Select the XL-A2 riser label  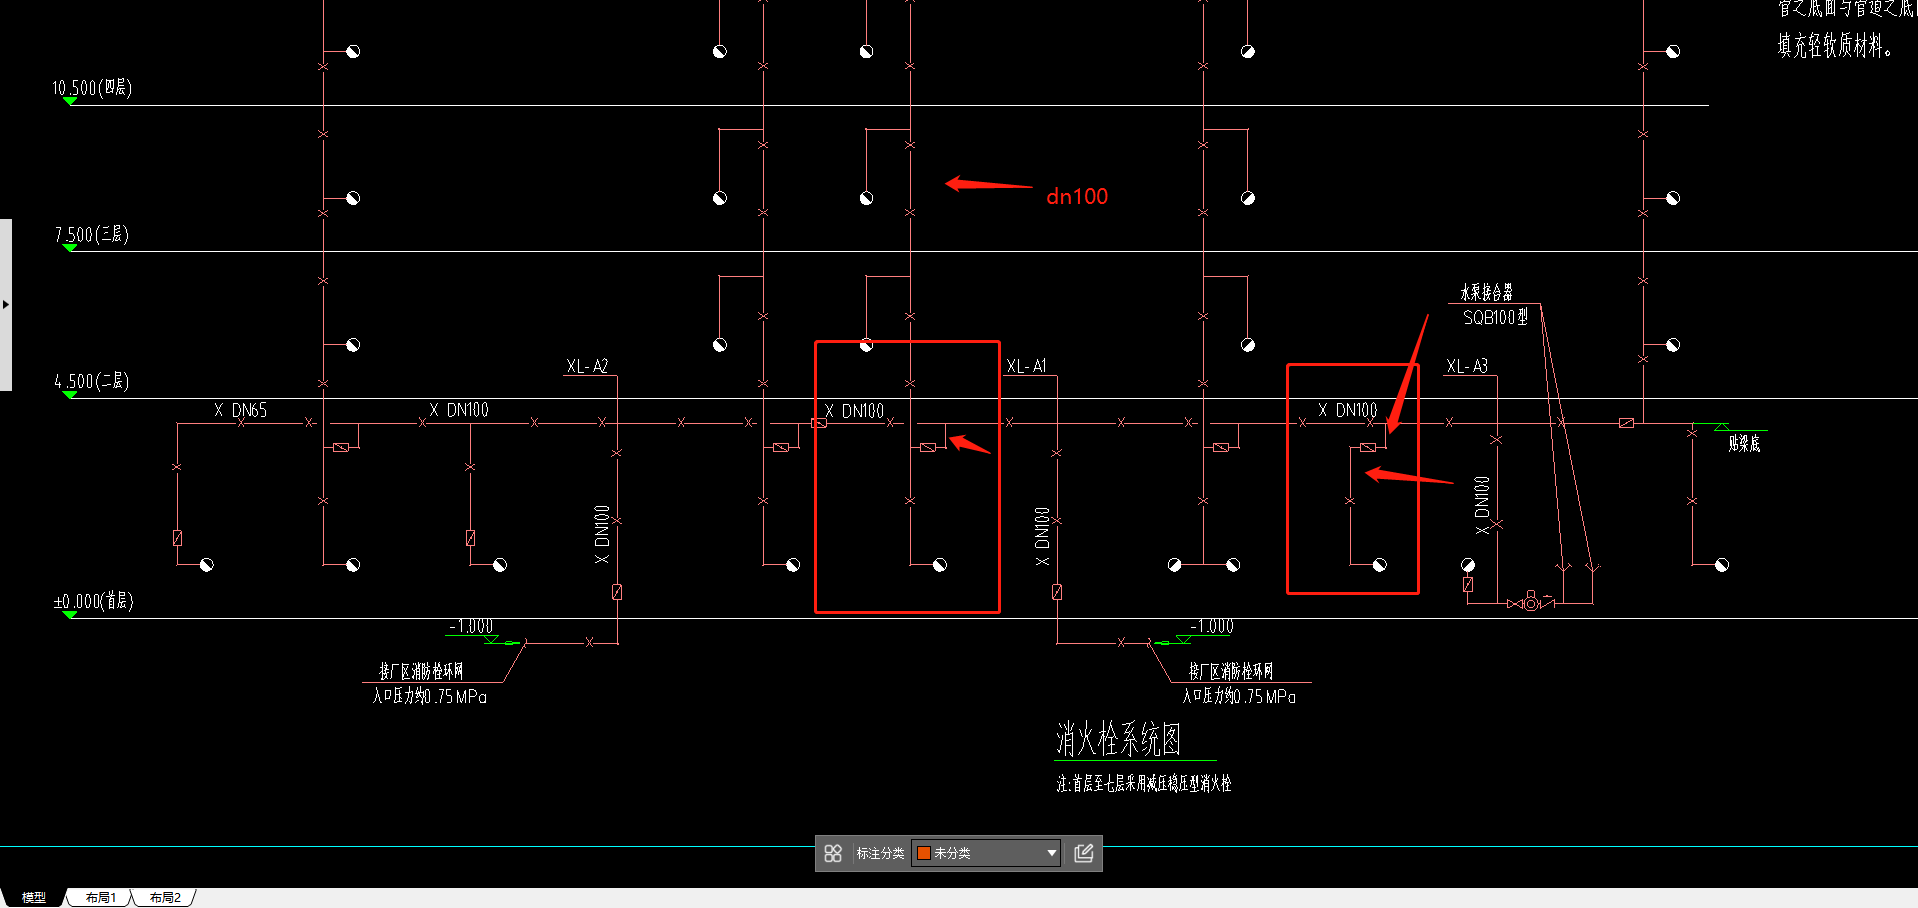point(587,366)
